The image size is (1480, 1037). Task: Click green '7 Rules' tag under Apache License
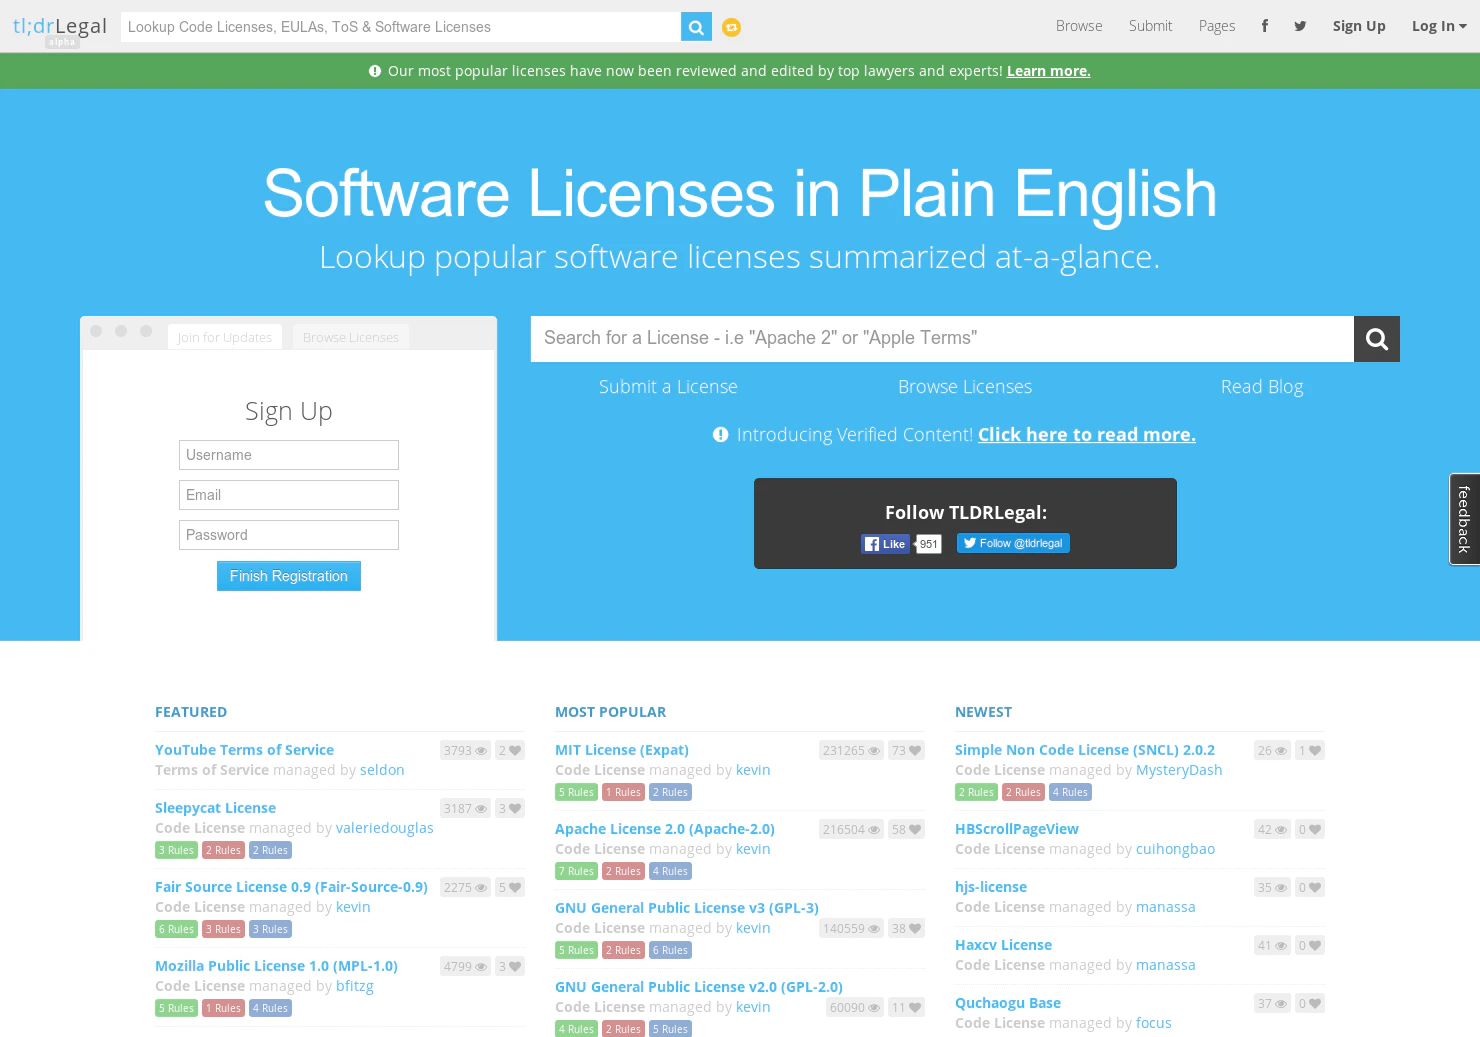[577, 871]
